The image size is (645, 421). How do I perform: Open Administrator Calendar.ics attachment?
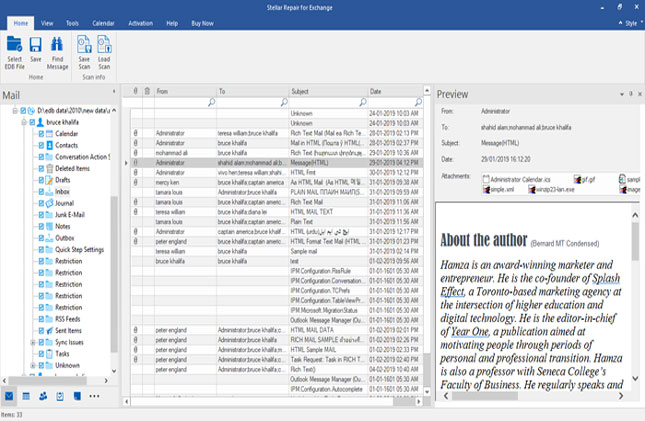tap(516, 179)
